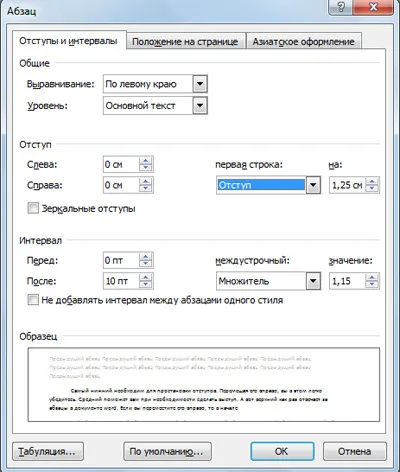The image size is (400, 472).
Task: Check Не добавлять интервал между абзацами
Action: pos(33,299)
